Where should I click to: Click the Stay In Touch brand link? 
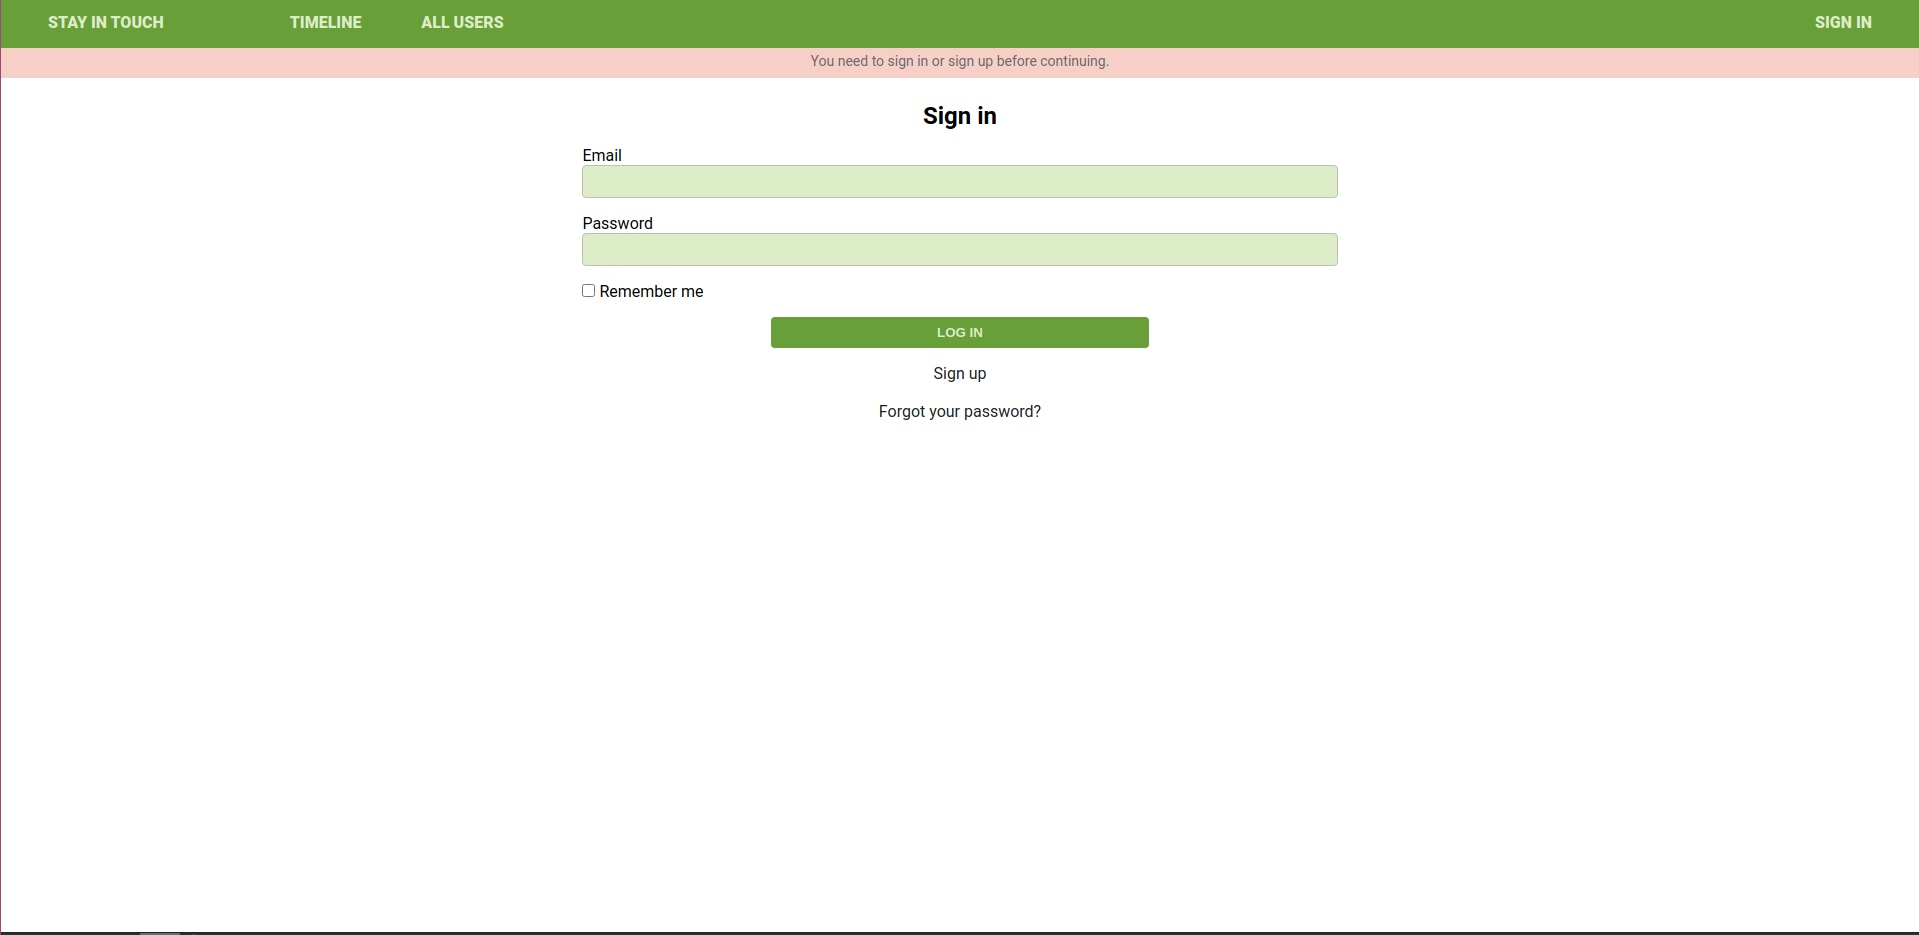click(x=105, y=22)
